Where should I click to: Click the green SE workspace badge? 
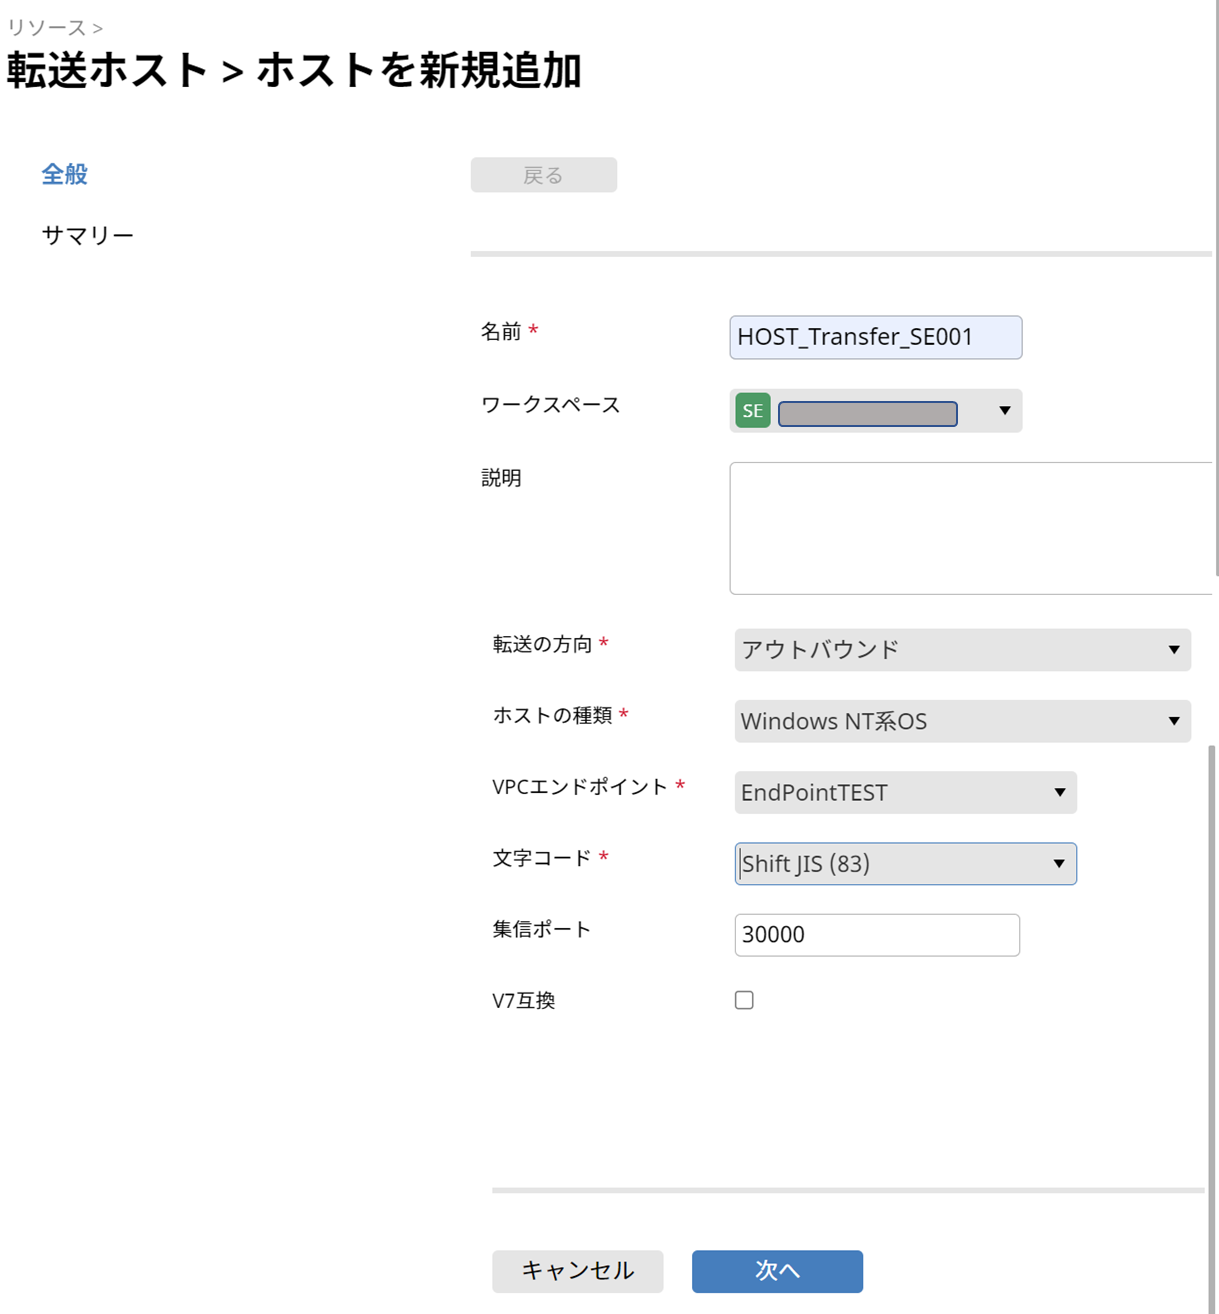(753, 410)
